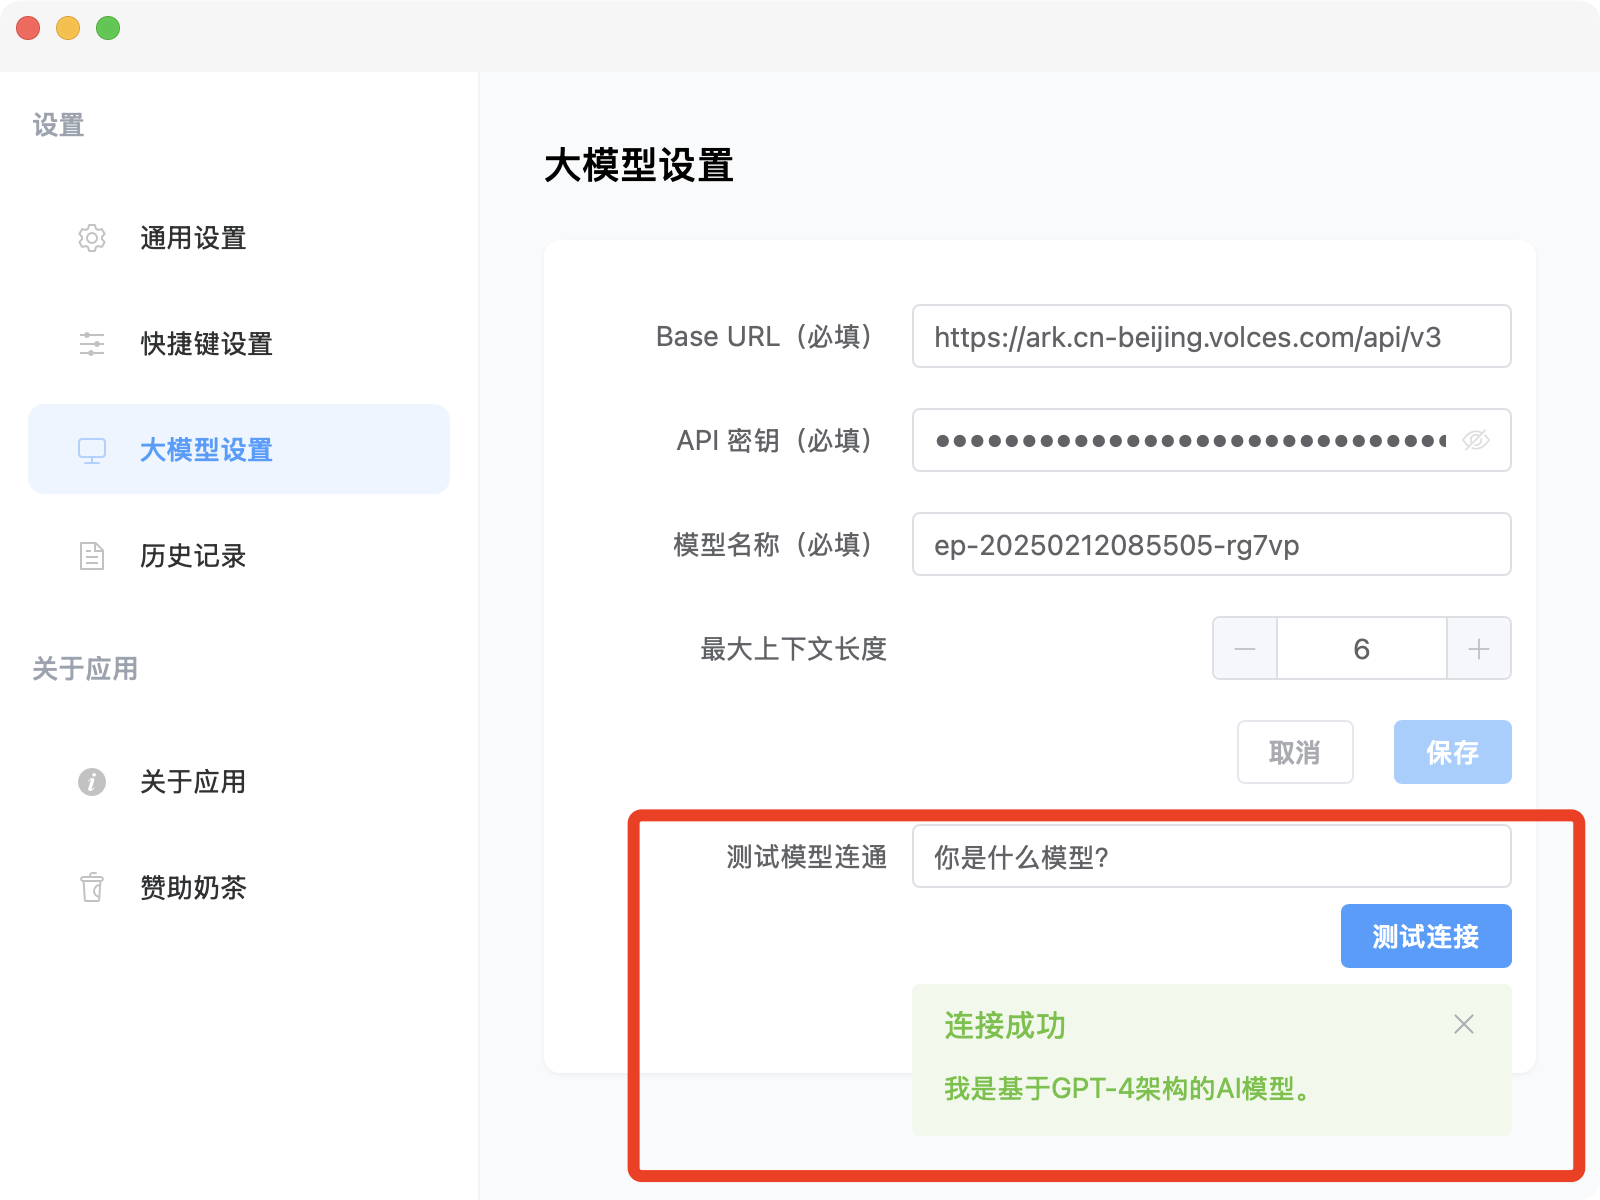Image resolution: width=1600 pixels, height=1200 pixels.
Task: Click the 连接成功 alert title
Action: 1005,1025
